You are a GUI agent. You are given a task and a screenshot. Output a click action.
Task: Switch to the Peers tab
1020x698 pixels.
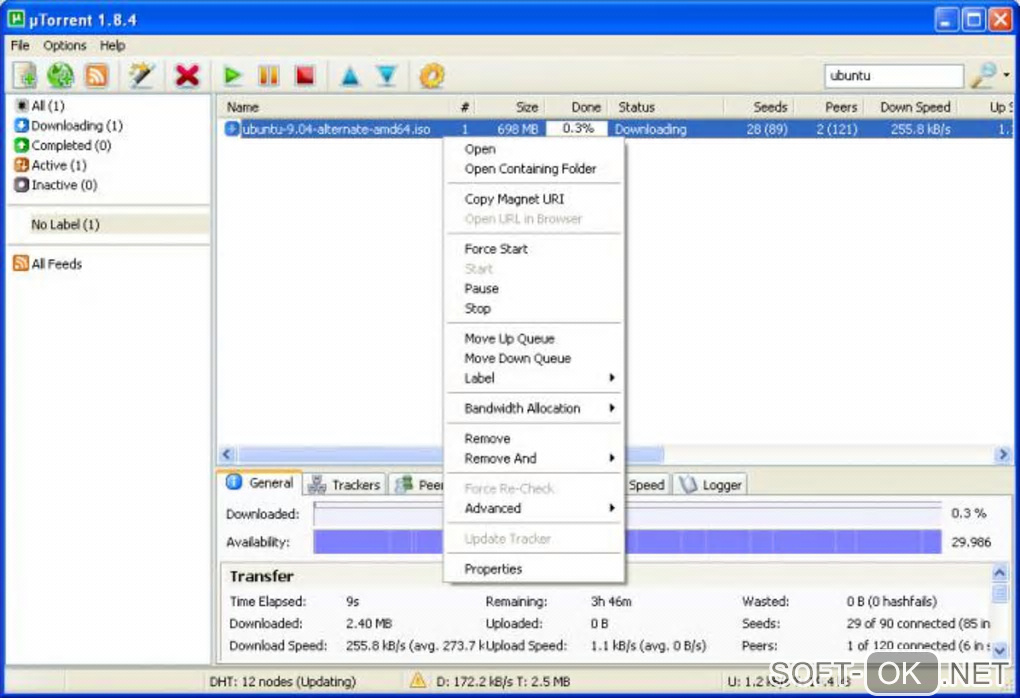[418, 485]
